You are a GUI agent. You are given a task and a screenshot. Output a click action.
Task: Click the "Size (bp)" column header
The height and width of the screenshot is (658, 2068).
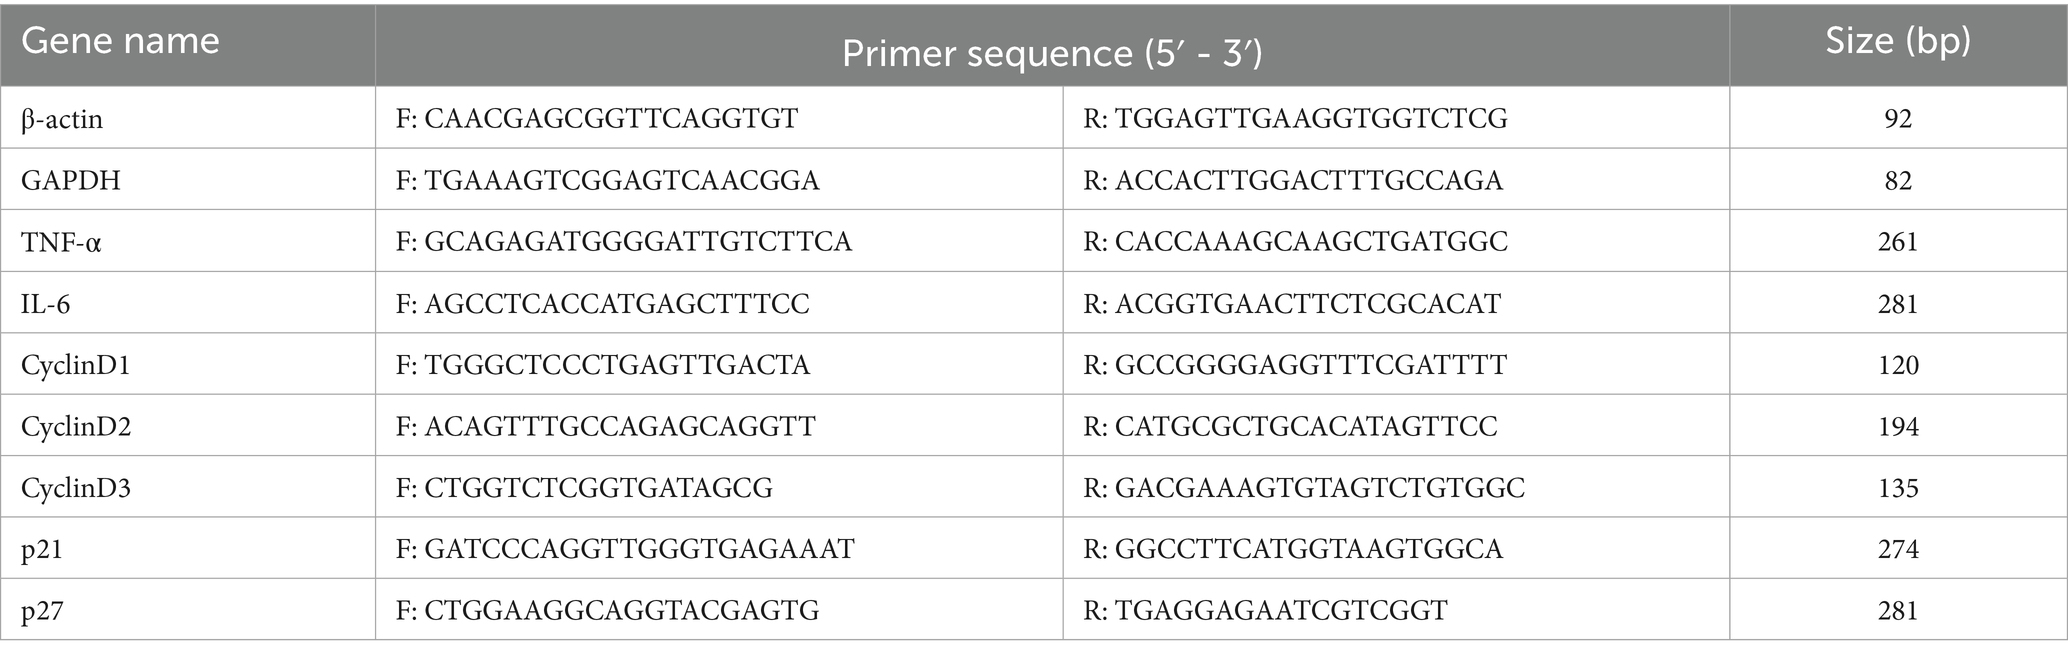[1897, 42]
